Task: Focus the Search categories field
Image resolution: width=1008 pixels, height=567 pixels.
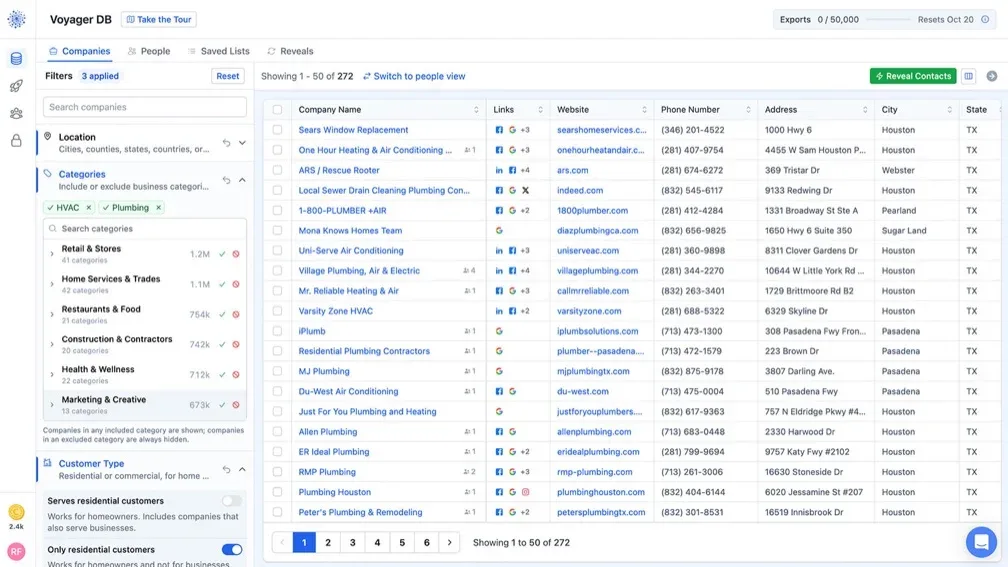Action: point(145,228)
